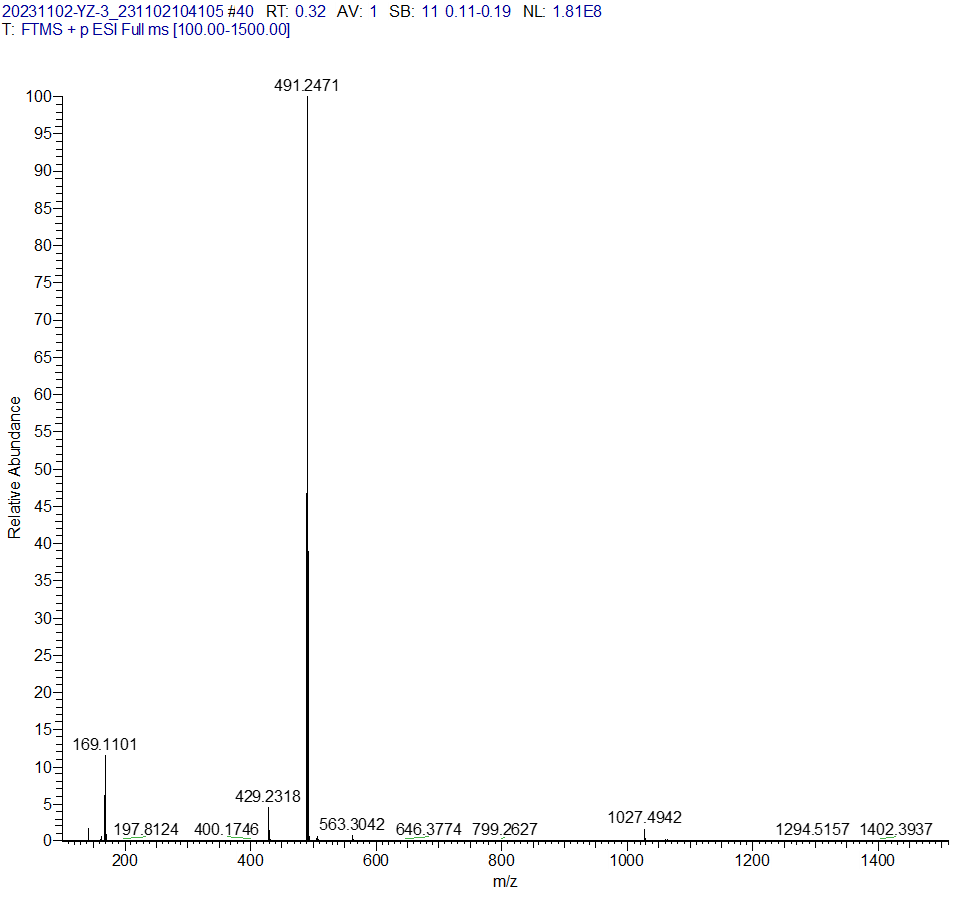Click the file name 20231102-YZ-3_231102104105 in header
The height and width of the screenshot is (897, 975).
[x=113, y=12]
